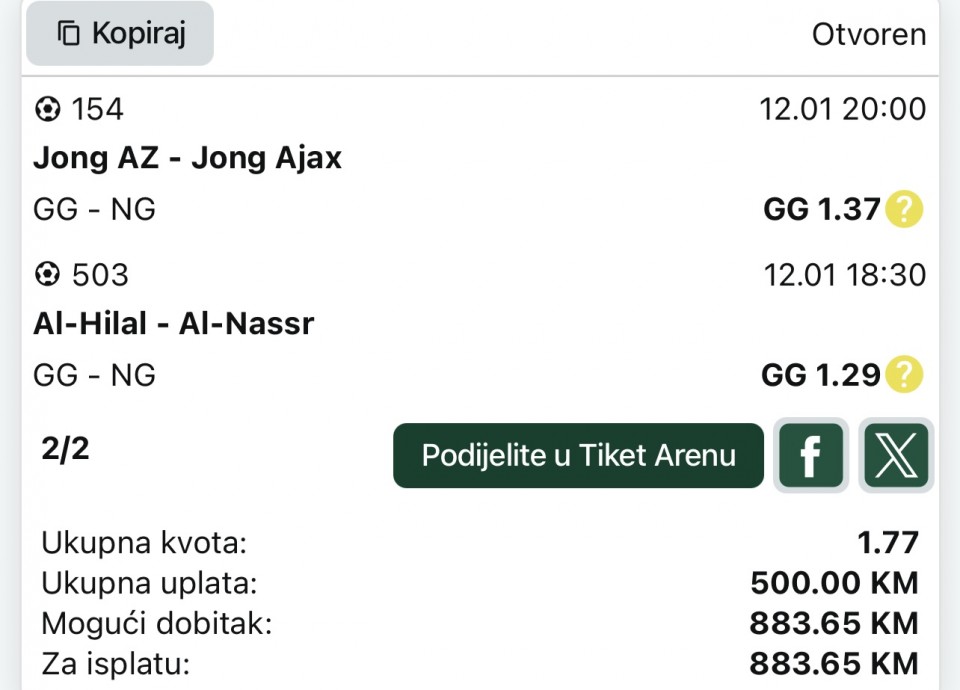The height and width of the screenshot is (690, 960).
Task: Click the Ukupna uplata 500.00 KM amount
Action: coord(834,583)
